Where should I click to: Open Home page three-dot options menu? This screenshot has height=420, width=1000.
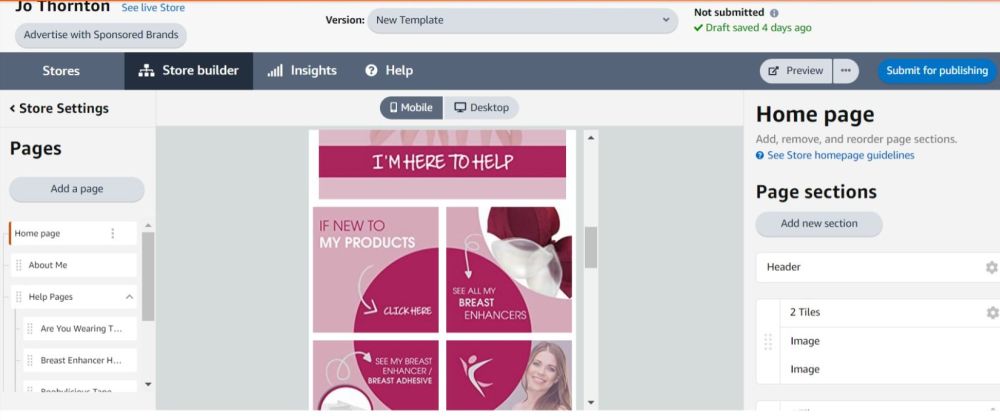[x=113, y=233]
